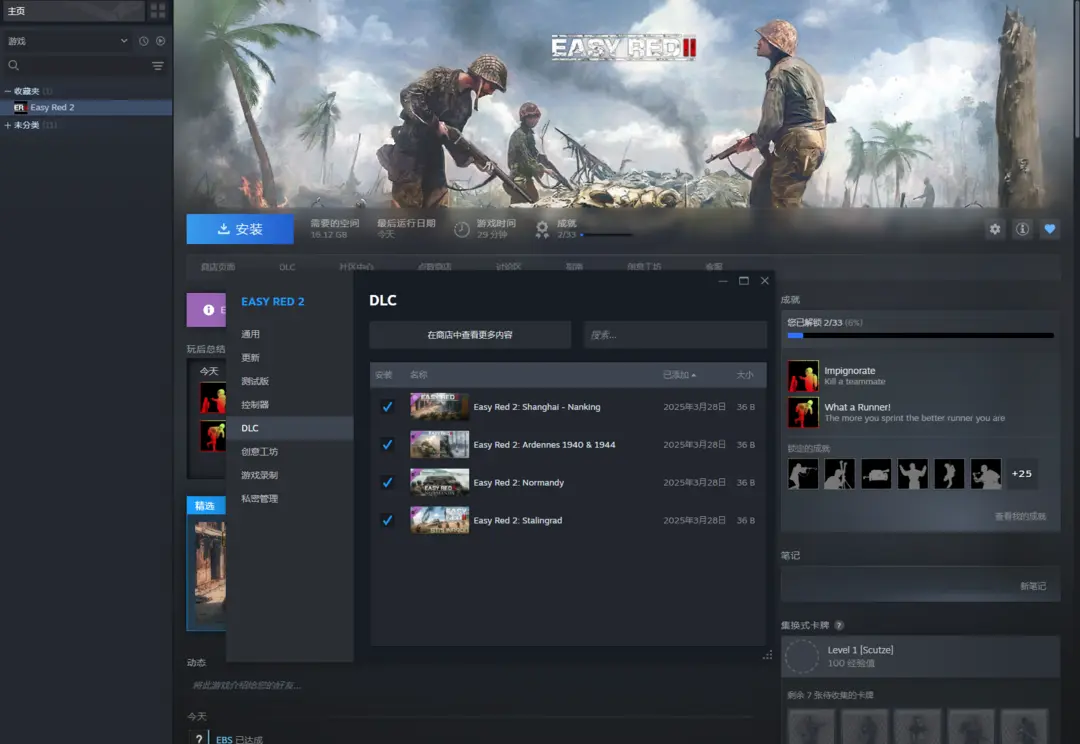Click the recent activity clock icon in sidebar
This screenshot has width=1080, height=744.
coord(143,41)
